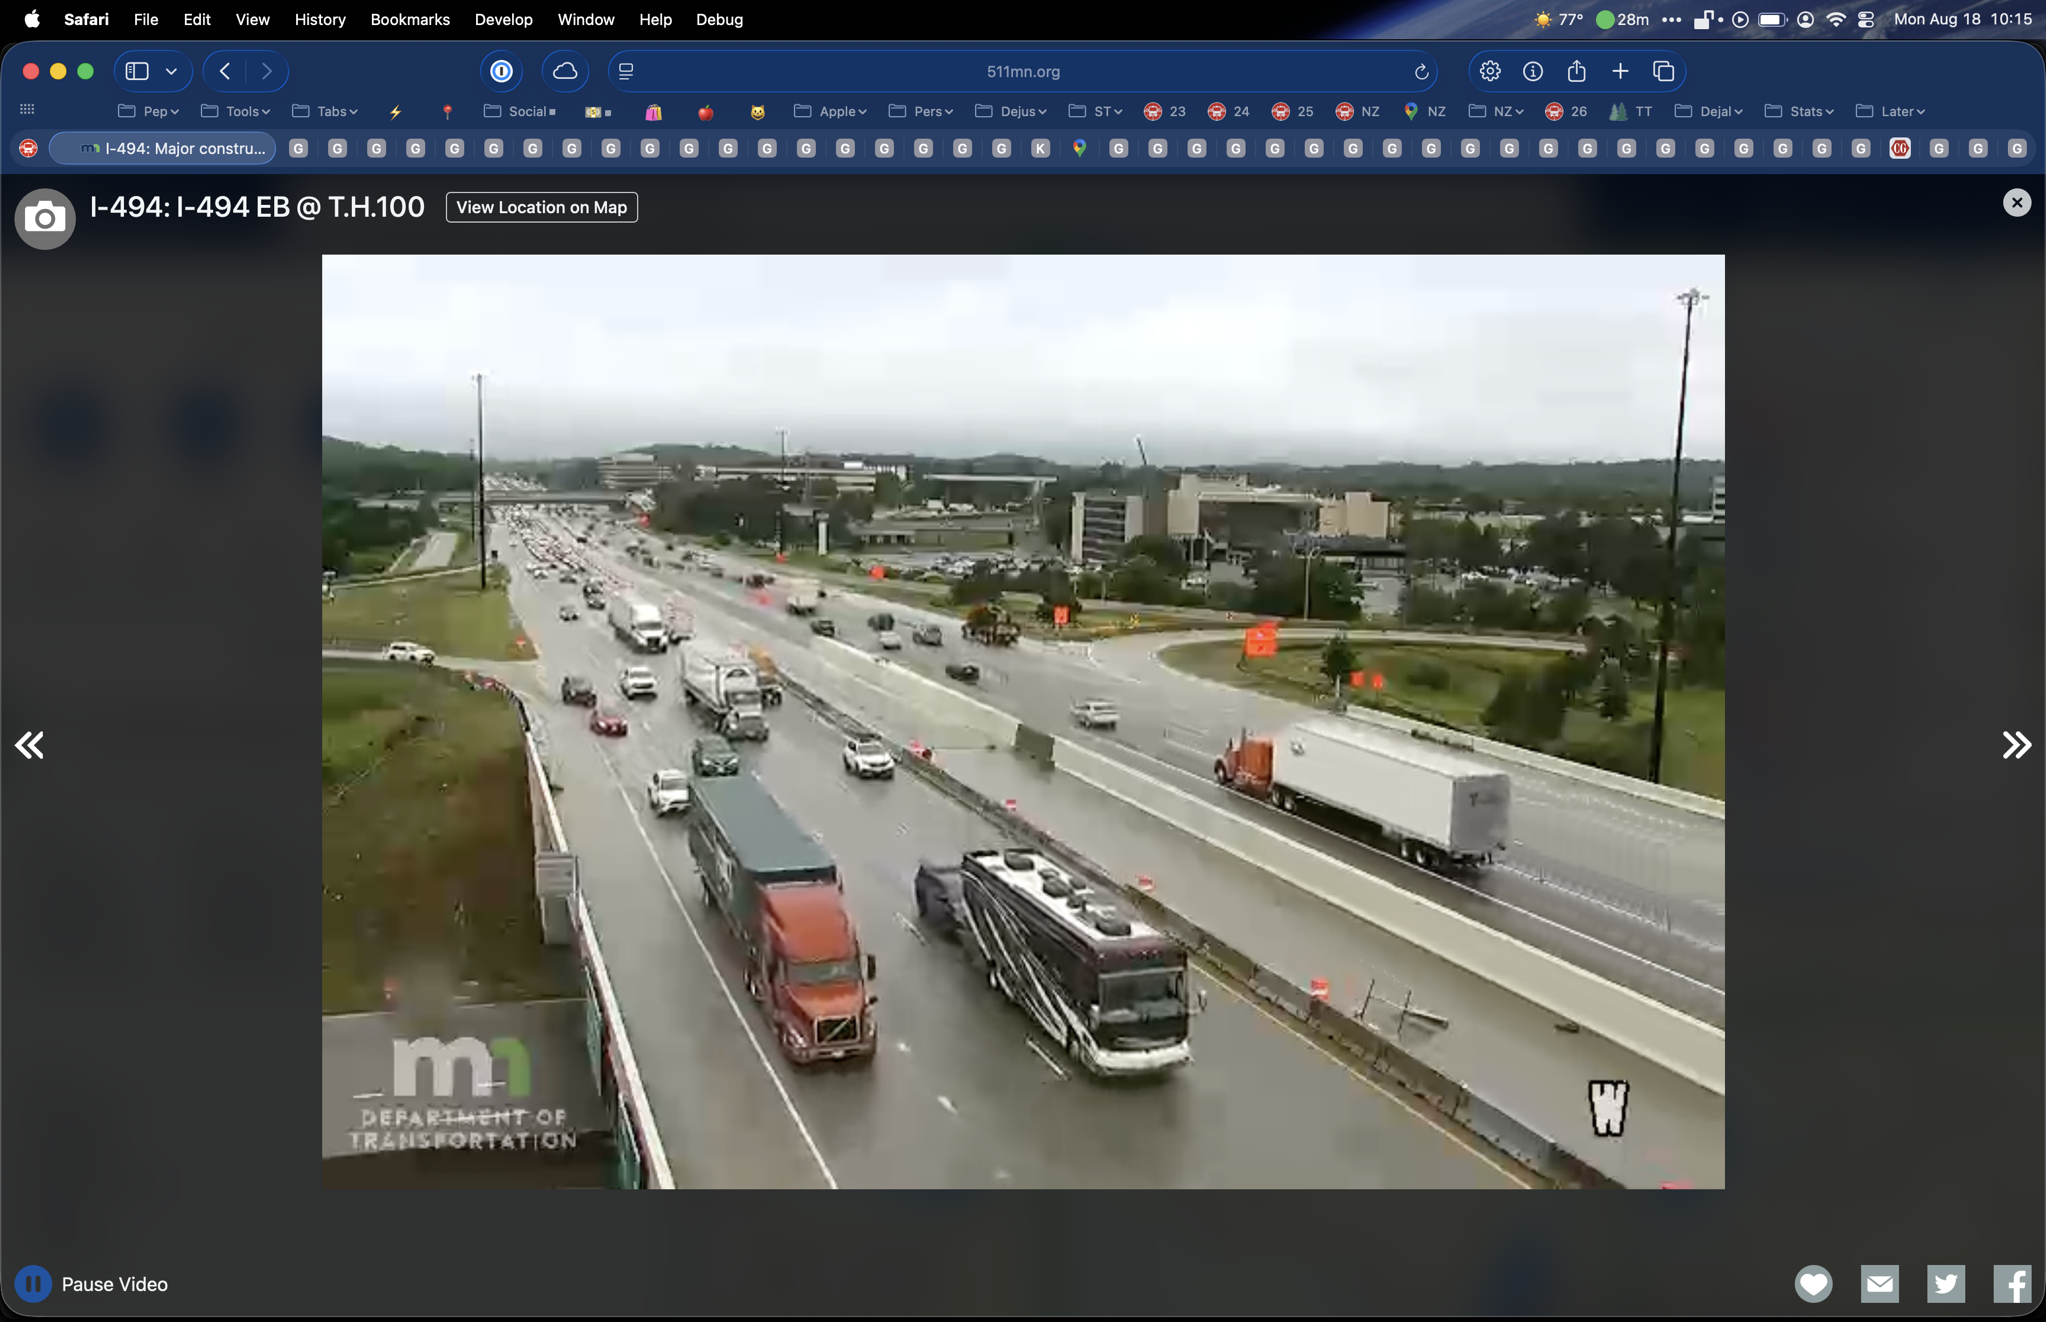The height and width of the screenshot is (1322, 2046).
Task: Reload the 511mn.org page
Action: coord(1420,72)
